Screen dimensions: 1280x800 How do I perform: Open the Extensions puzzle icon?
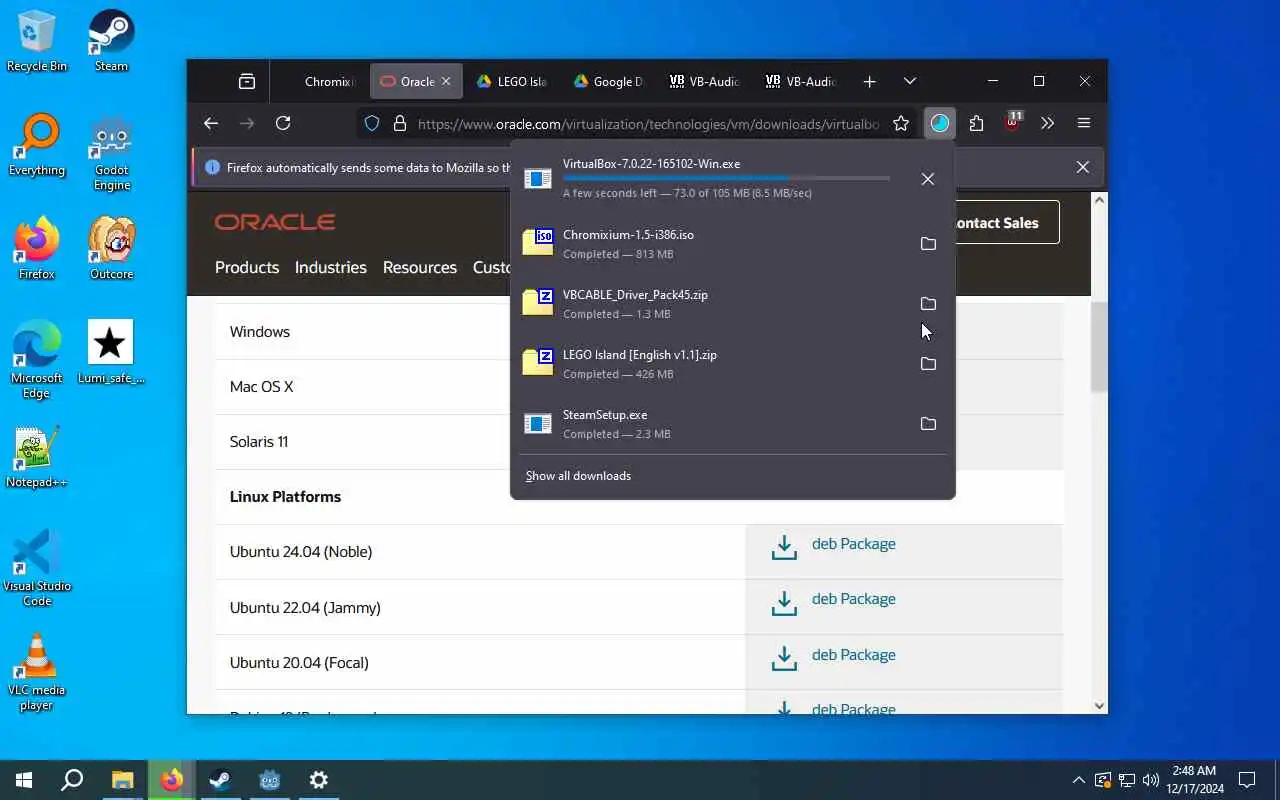pos(976,123)
